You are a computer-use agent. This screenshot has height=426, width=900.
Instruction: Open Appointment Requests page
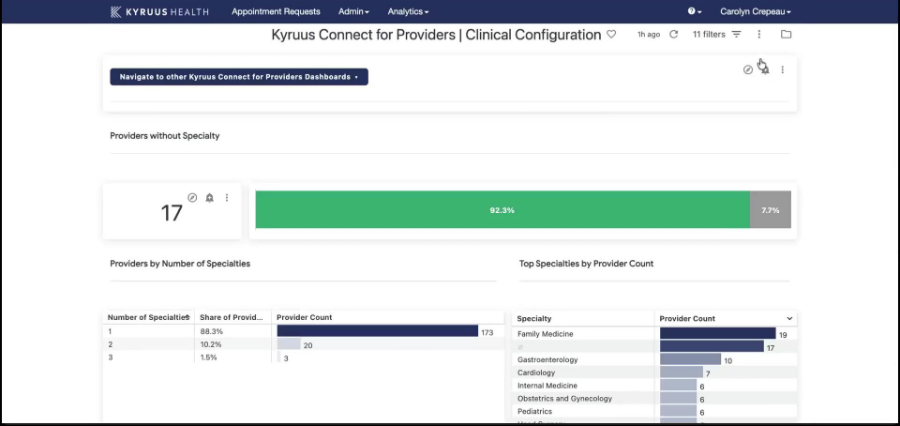pyautogui.click(x=276, y=11)
